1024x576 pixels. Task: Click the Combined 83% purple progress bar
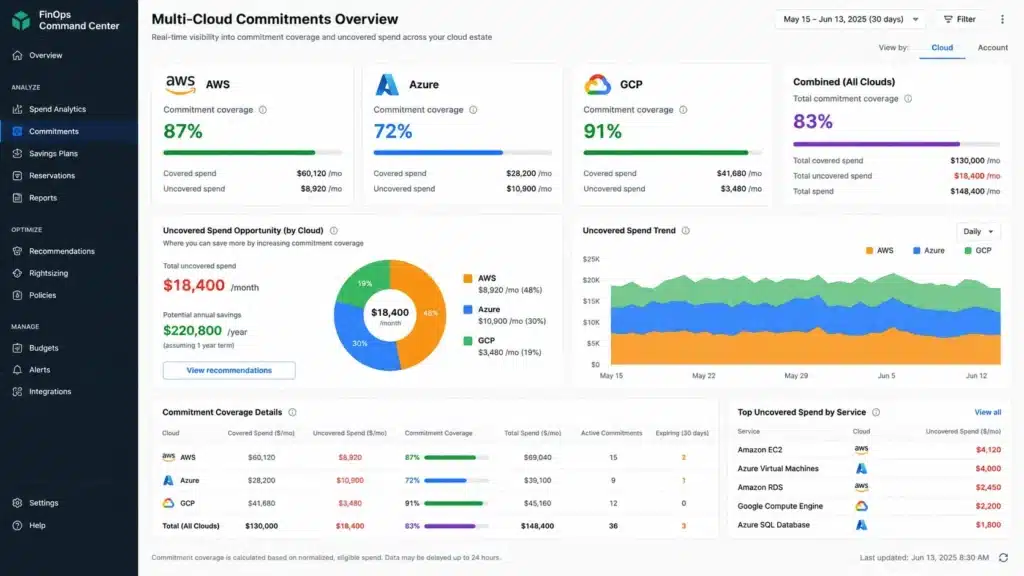tap(896, 144)
